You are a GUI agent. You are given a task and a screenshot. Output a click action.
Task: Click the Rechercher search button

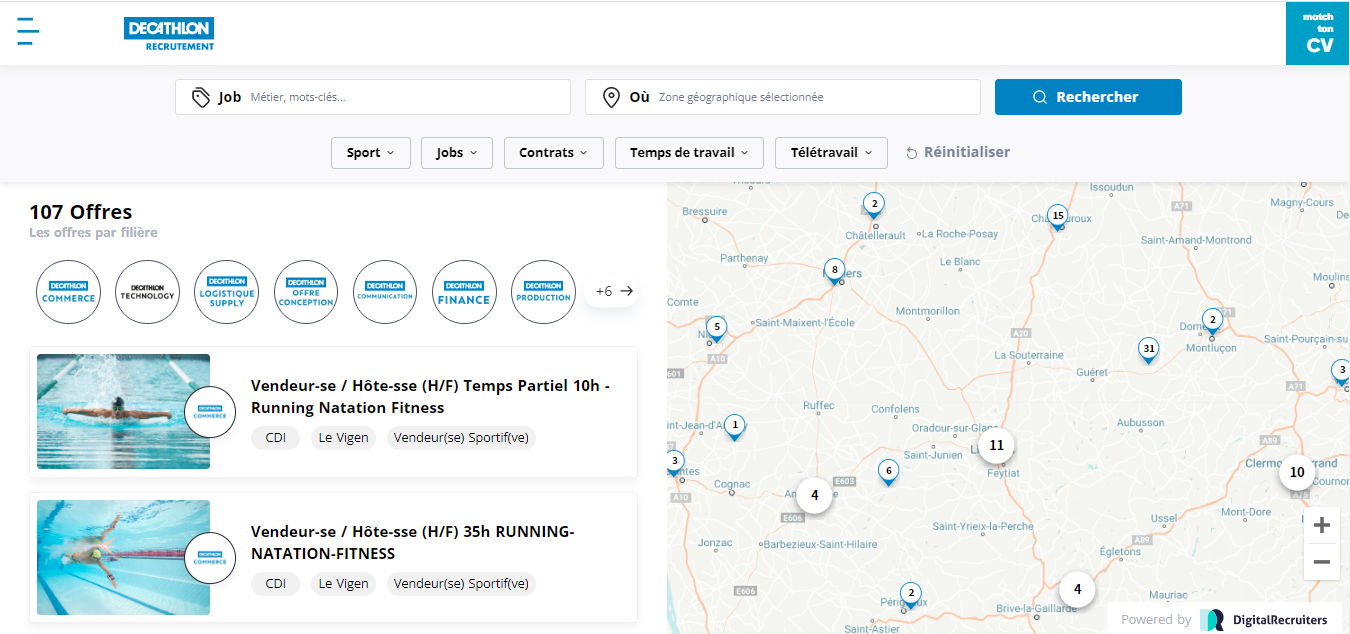(x=1088, y=97)
